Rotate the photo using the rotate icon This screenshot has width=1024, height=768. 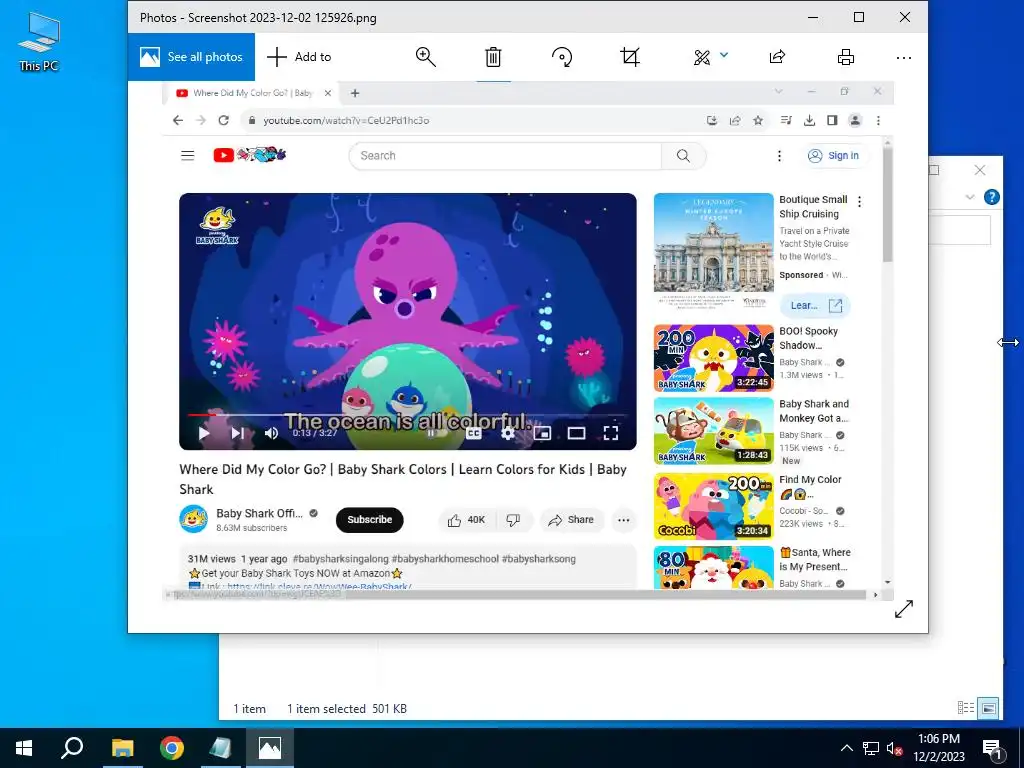tap(562, 57)
